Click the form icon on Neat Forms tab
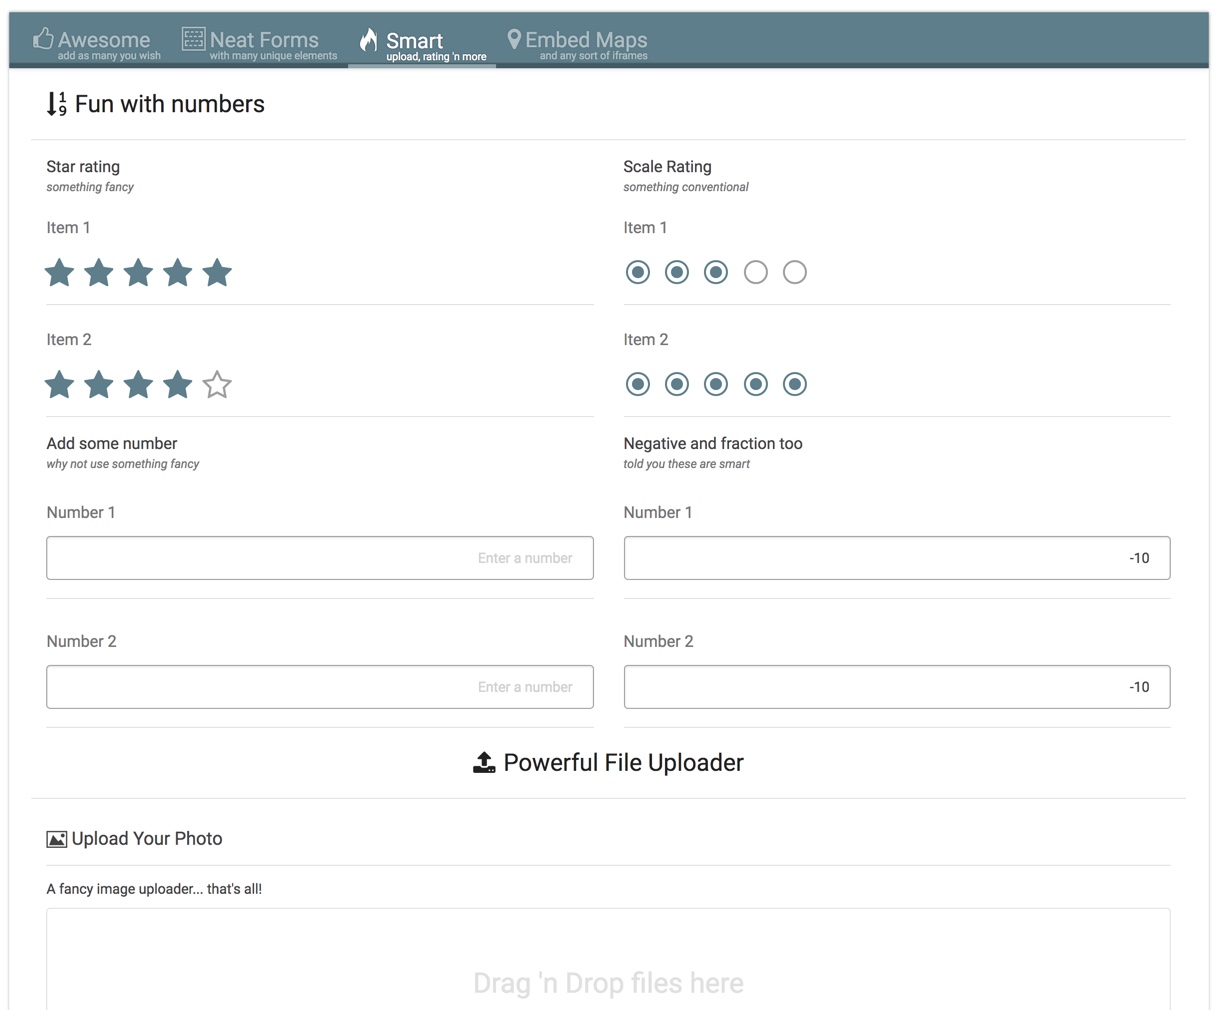 pyautogui.click(x=193, y=39)
